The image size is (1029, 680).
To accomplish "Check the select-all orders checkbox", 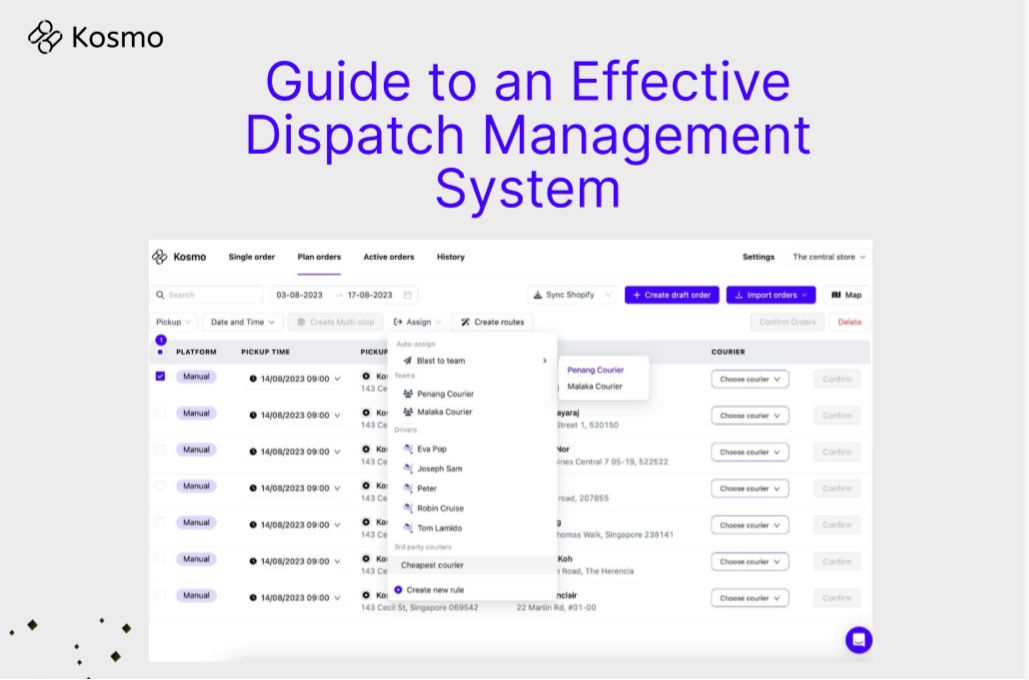I will click(161, 351).
